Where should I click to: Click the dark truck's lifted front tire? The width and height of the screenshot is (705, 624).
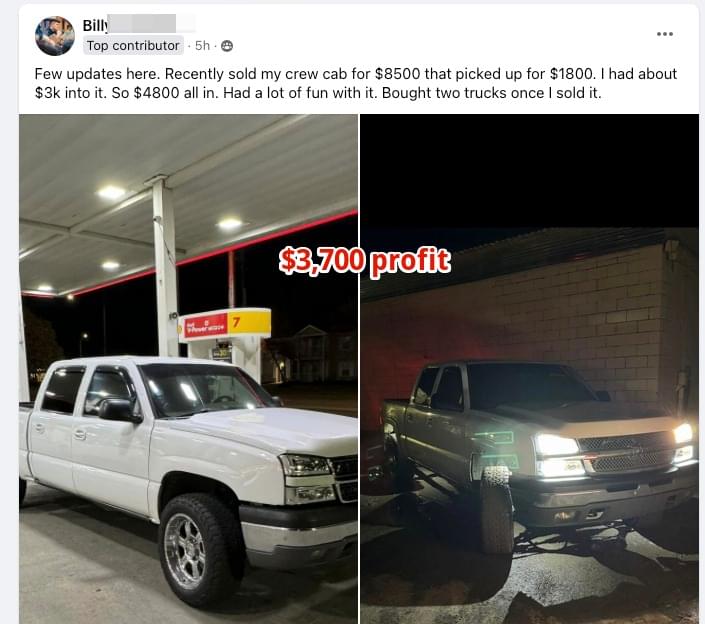point(497,509)
